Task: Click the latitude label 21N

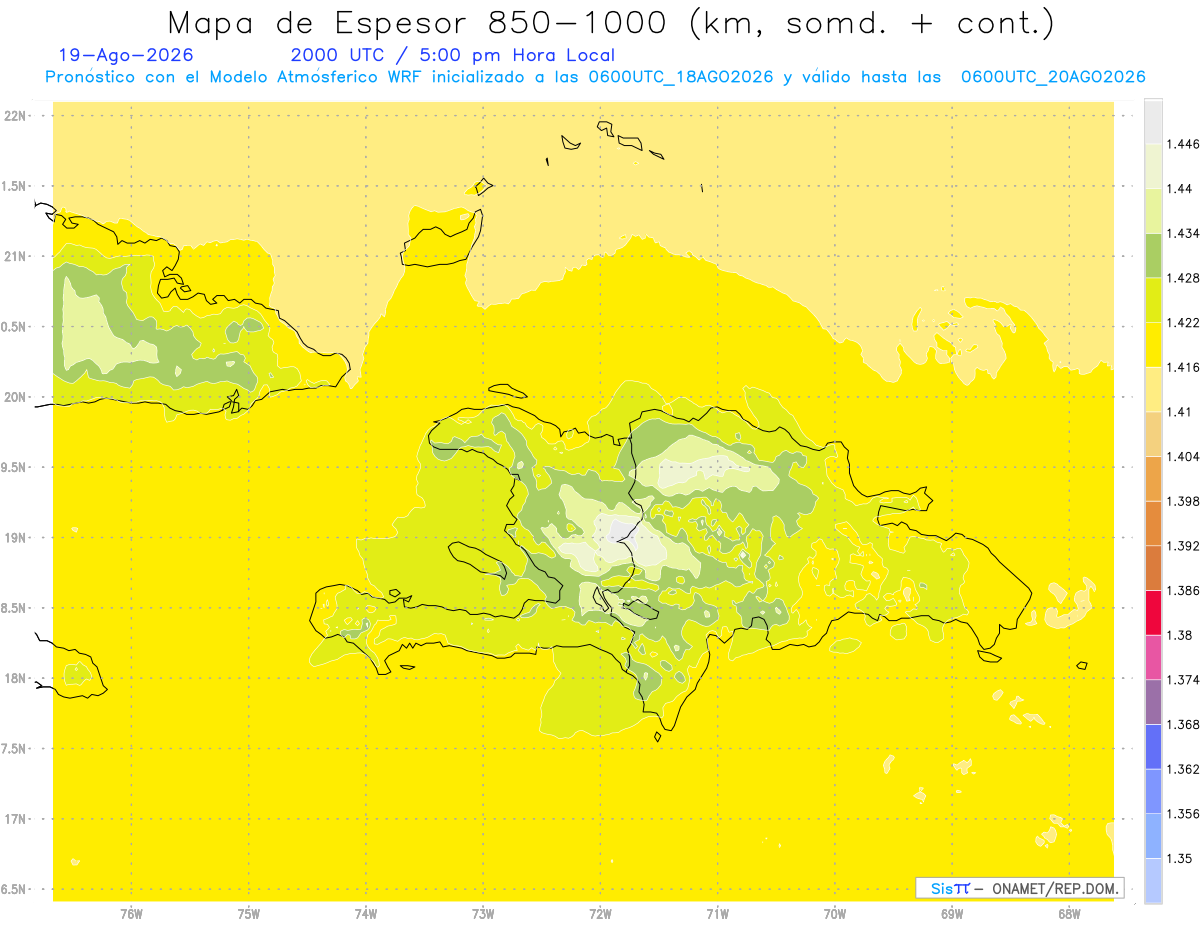Action: coord(15,256)
